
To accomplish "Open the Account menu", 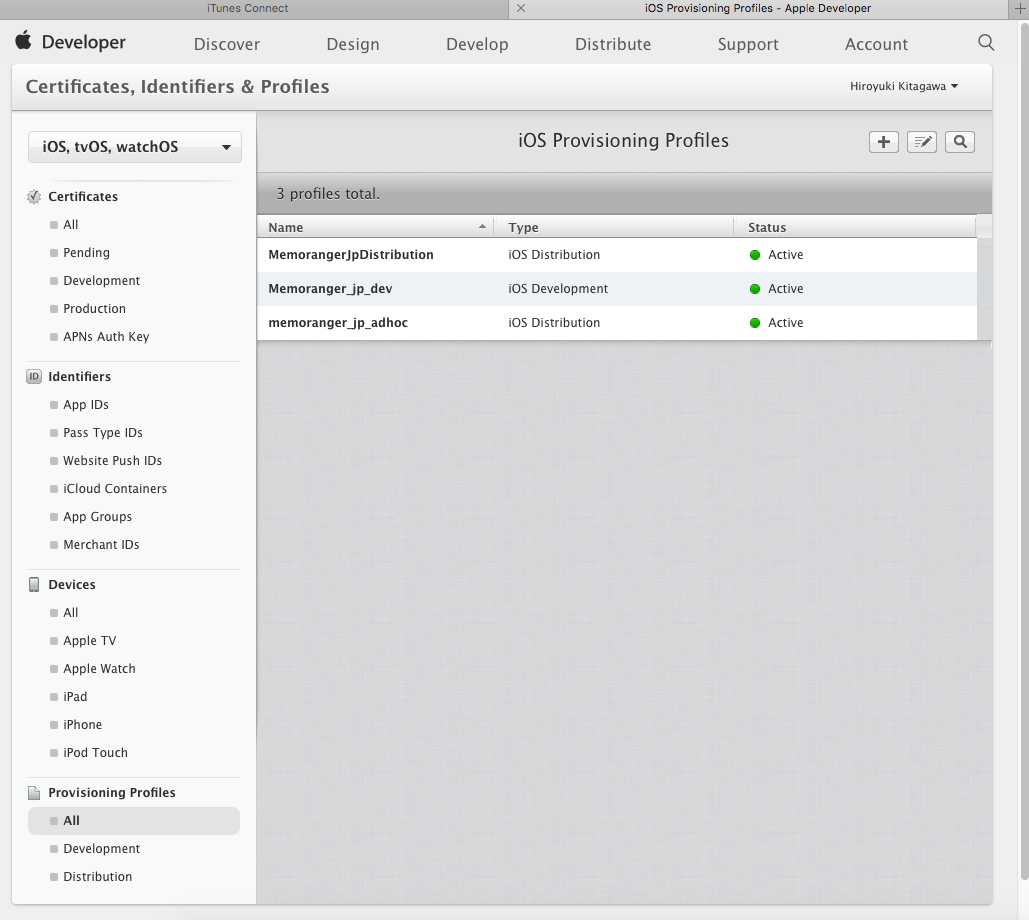I will 876,44.
